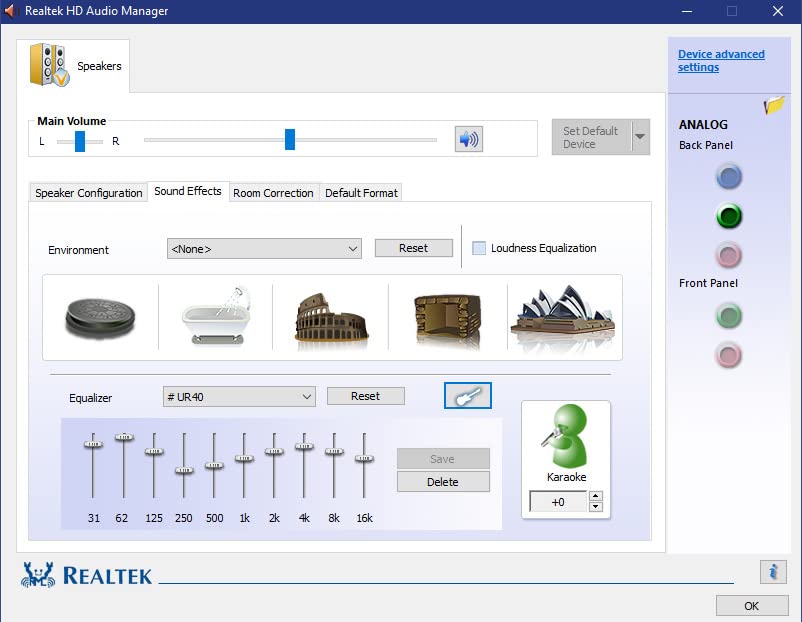The width and height of the screenshot is (802, 622).
Task: Enable the Loudness Equalization checkbox
Action: click(x=479, y=248)
